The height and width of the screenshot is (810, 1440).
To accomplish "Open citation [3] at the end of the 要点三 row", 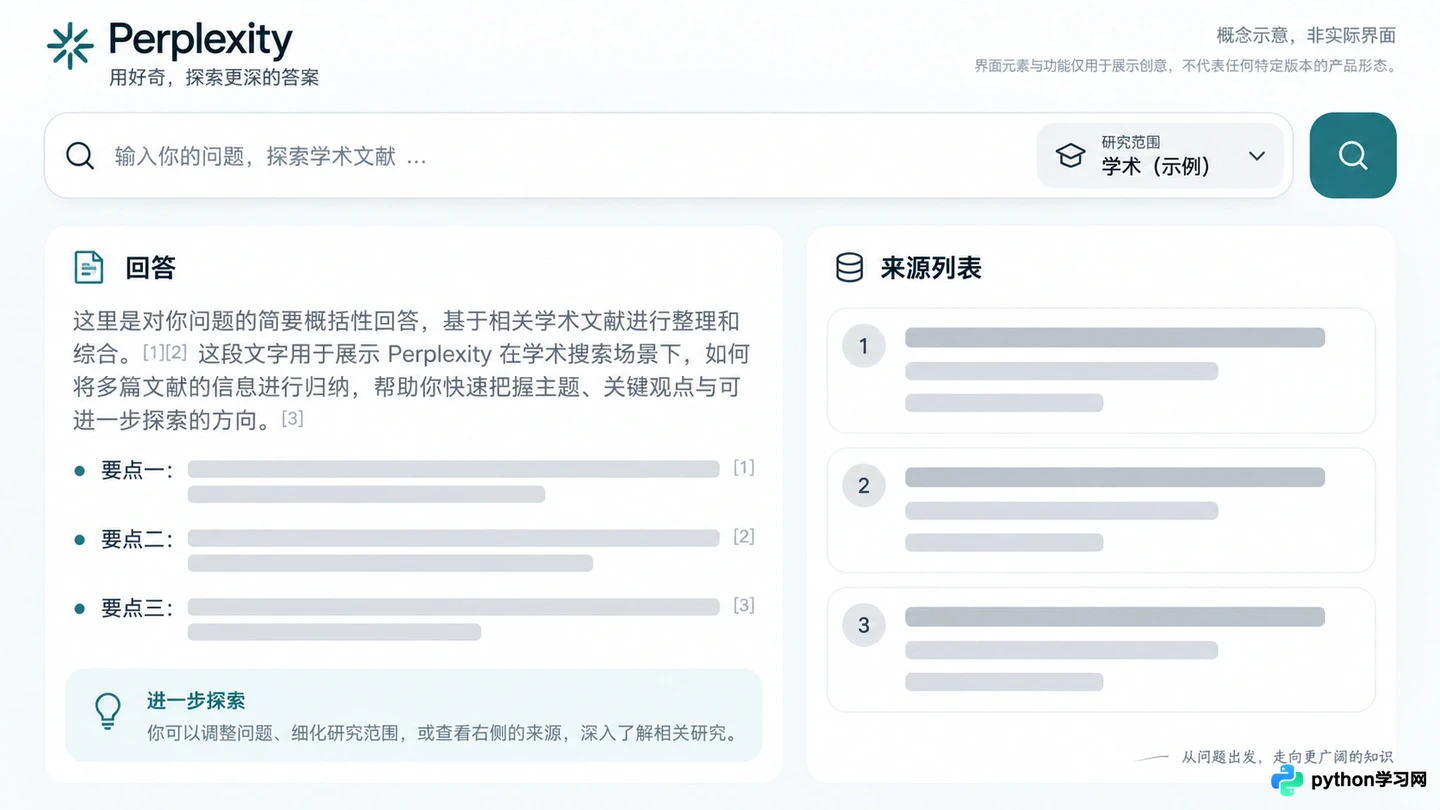I will click(744, 605).
